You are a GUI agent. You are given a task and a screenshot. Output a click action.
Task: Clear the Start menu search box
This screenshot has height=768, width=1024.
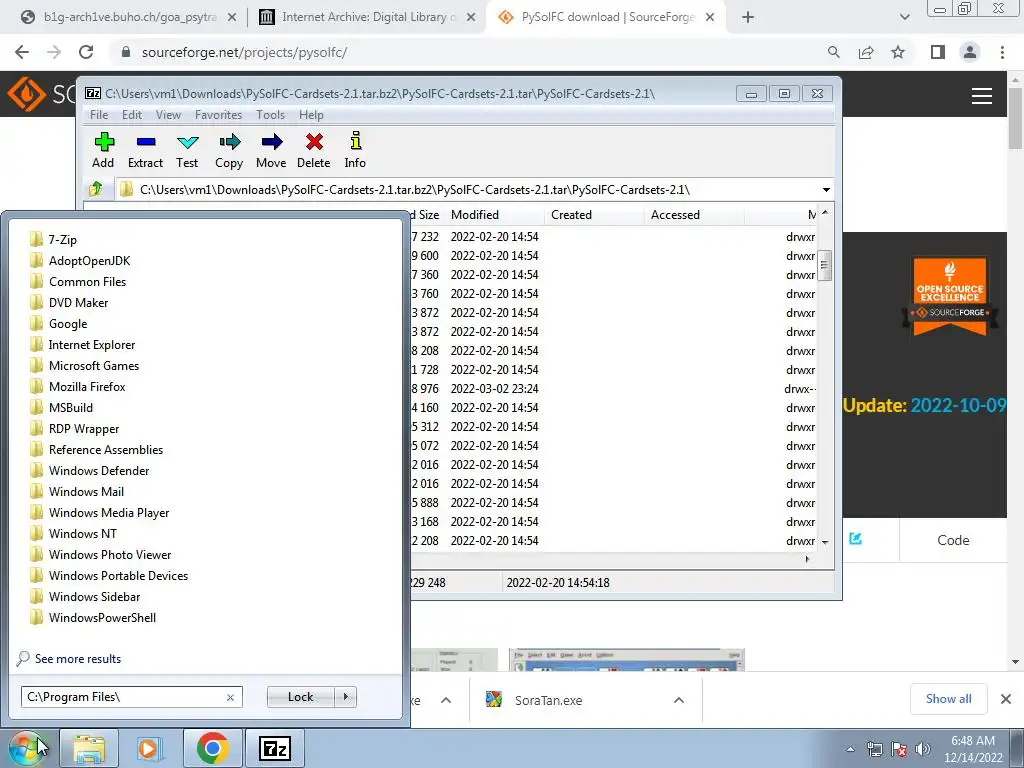231,697
